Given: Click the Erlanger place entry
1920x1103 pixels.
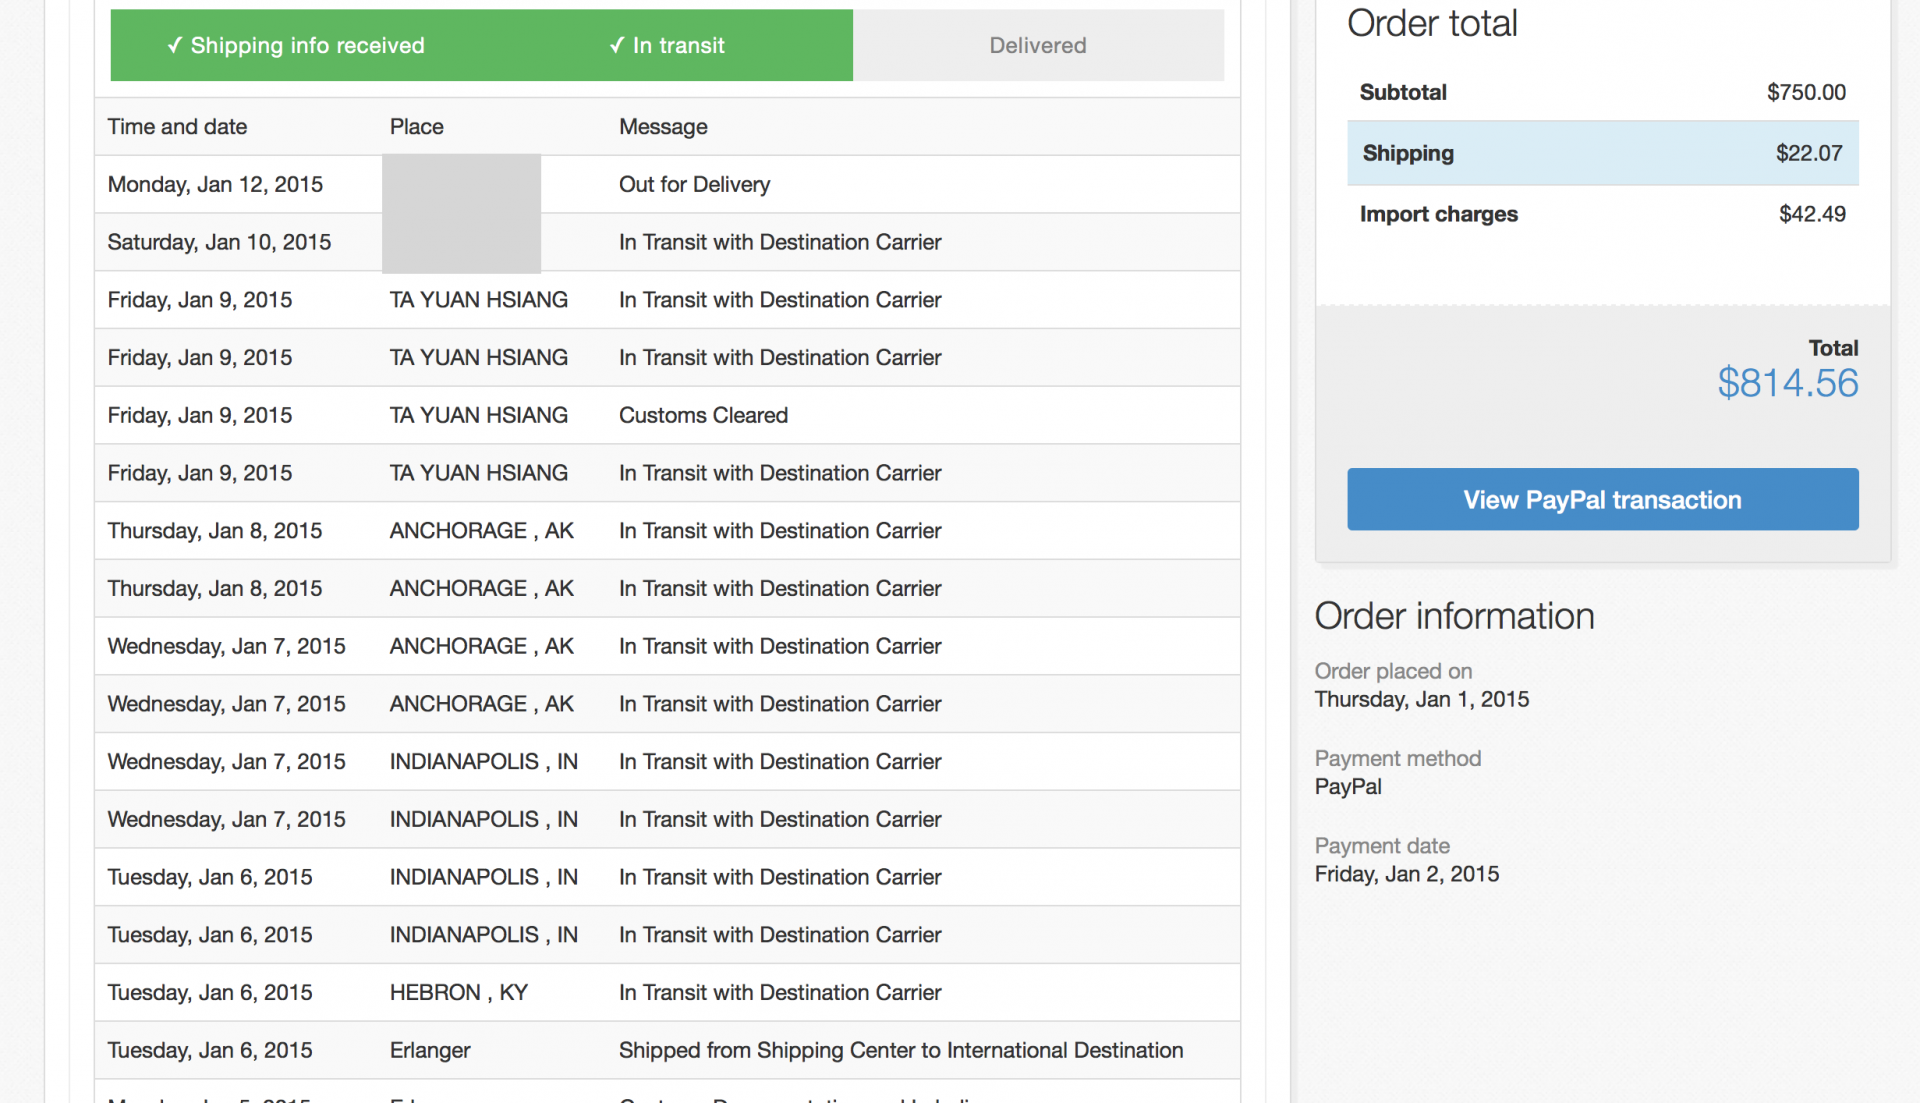Looking at the screenshot, I should click(430, 1050).
